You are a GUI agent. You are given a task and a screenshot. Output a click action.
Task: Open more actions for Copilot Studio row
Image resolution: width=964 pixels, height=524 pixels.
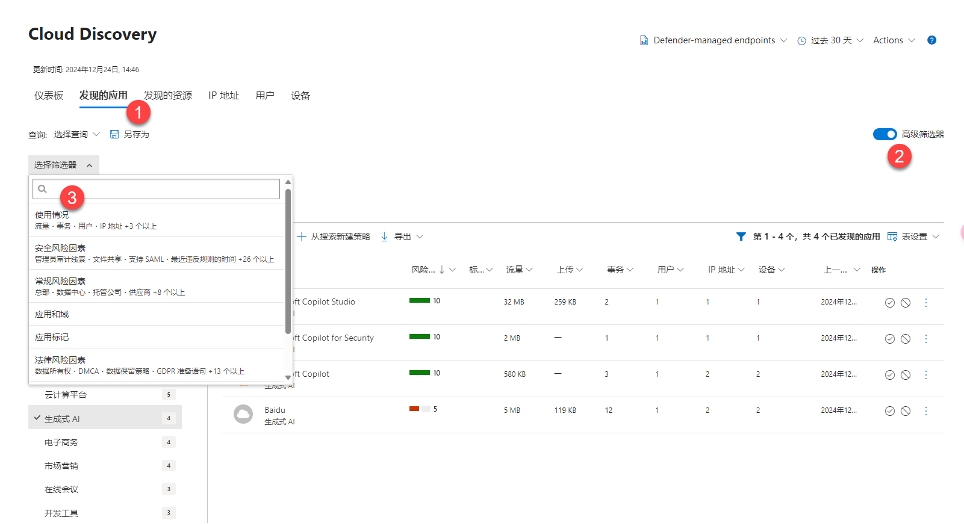tap(926, 303)
